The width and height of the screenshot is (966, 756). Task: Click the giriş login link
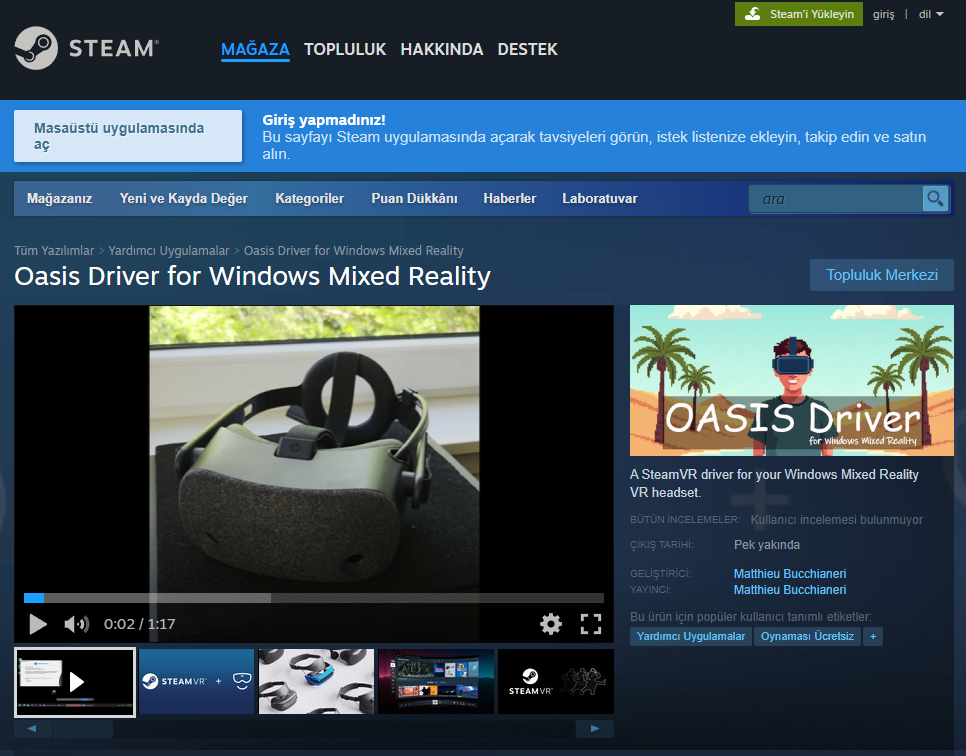(x=883, y=14)
